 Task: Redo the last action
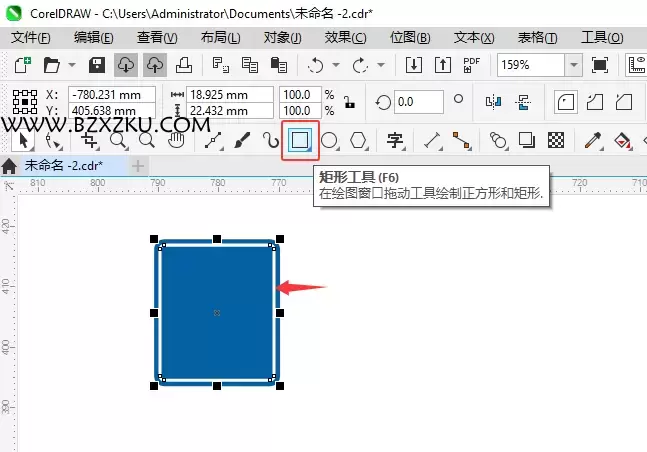[360, 65]
